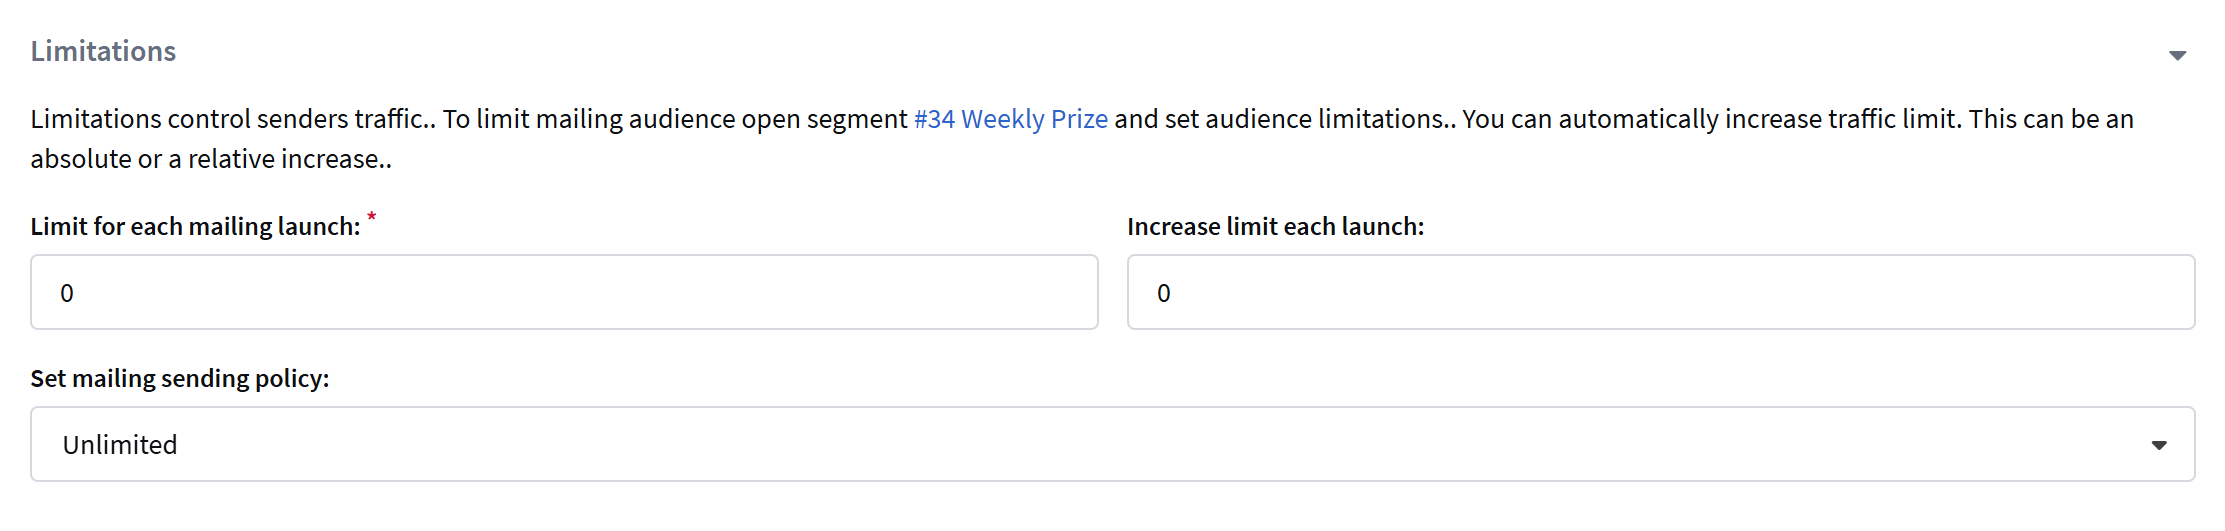Collapse the Limitations section arrow
This screenshot has width=2225, height=531.
tap(2177, 55)
